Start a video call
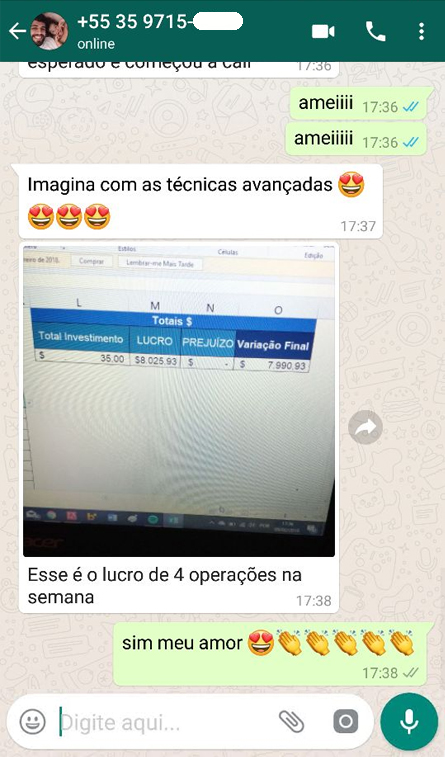Screen dimensions: 445x757 [x=323, y=32]
